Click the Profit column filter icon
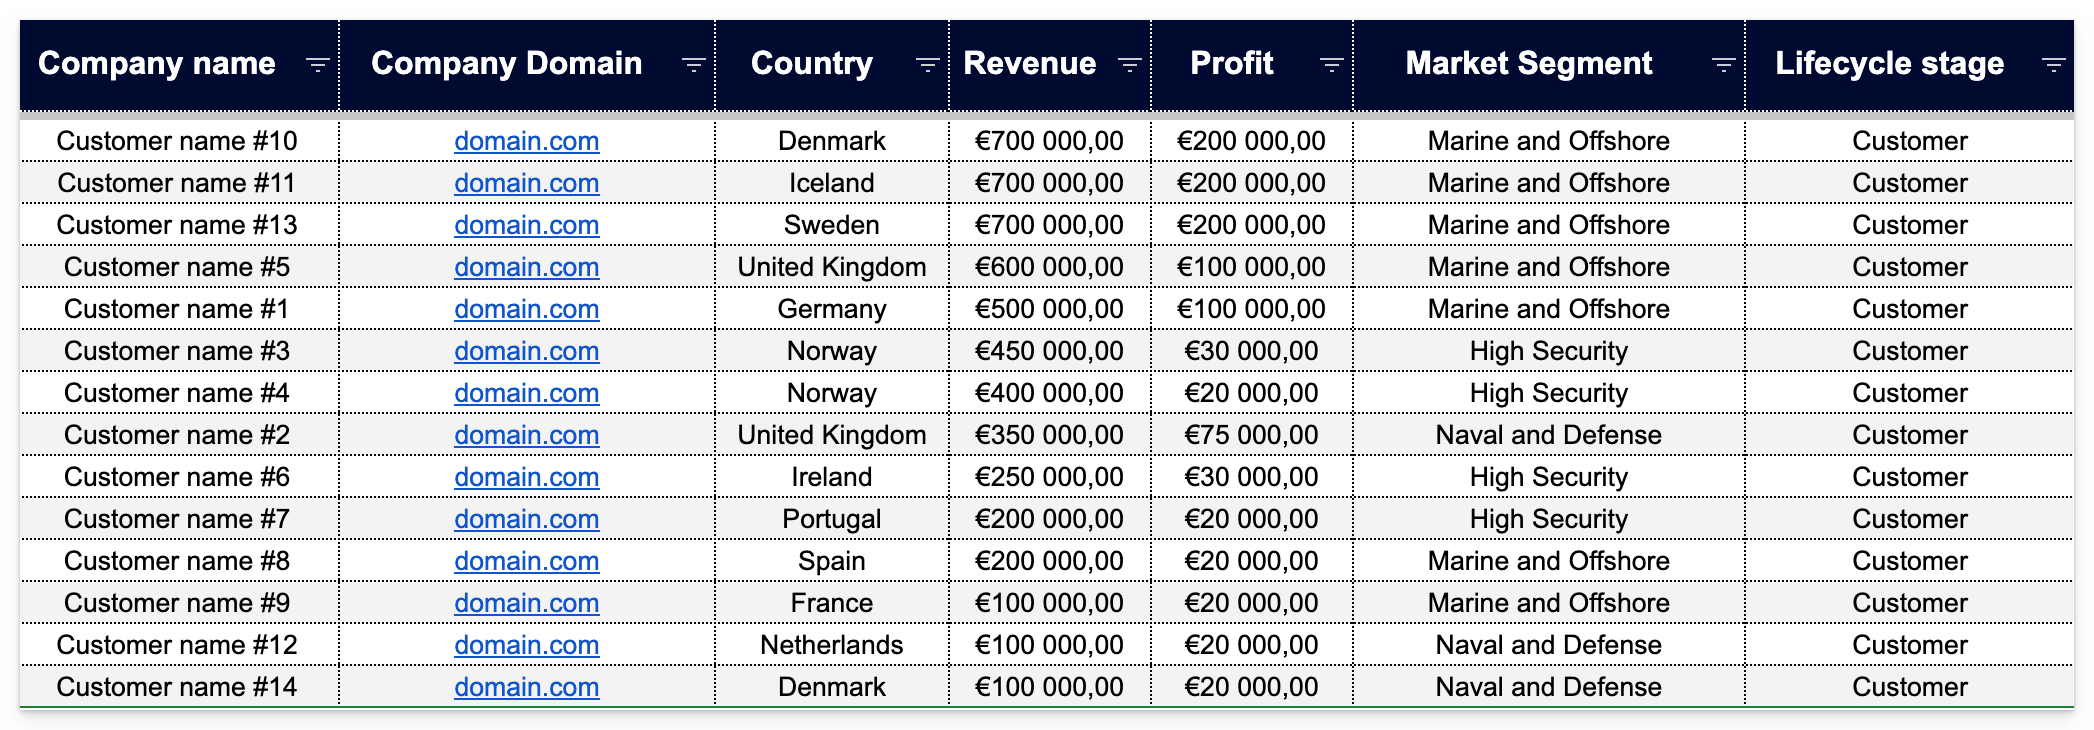This screenshot has width=2094, height=730. [1331, 65]
